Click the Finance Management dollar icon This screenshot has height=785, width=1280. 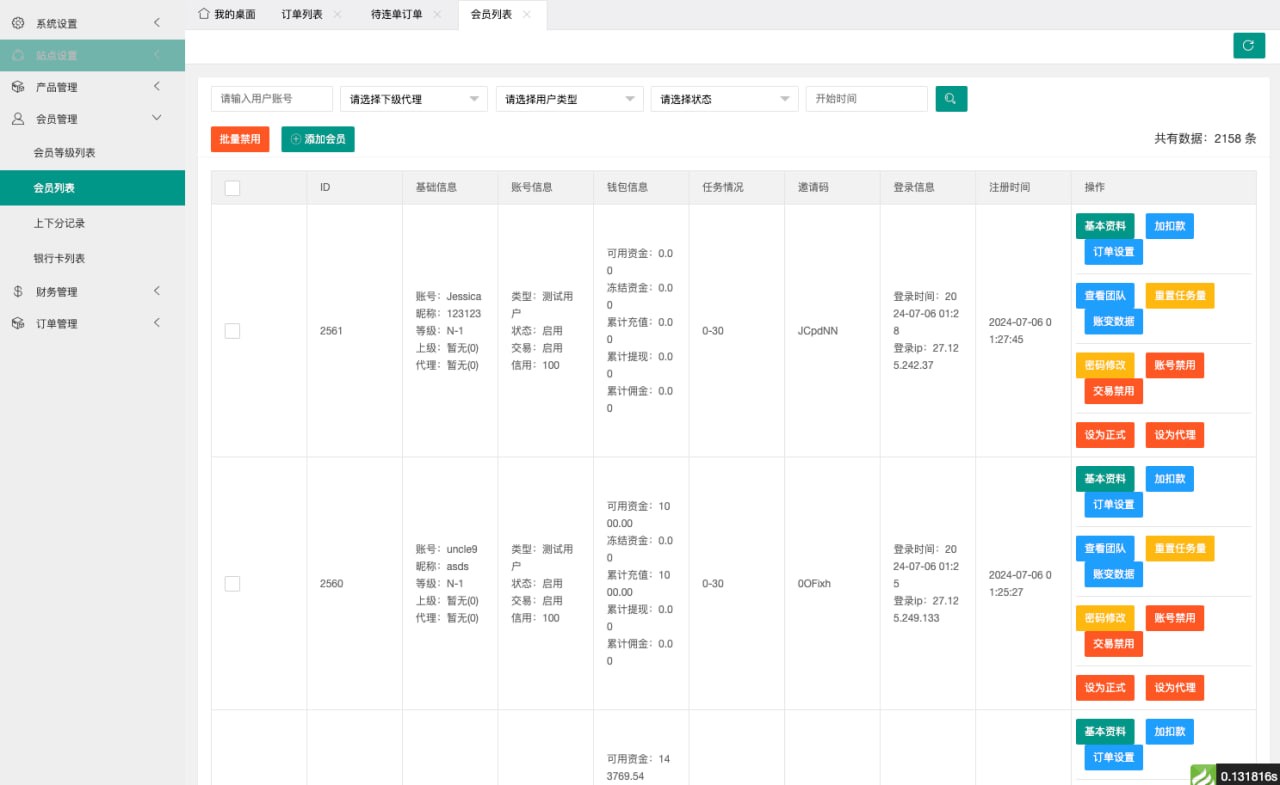tap(18, 292)
